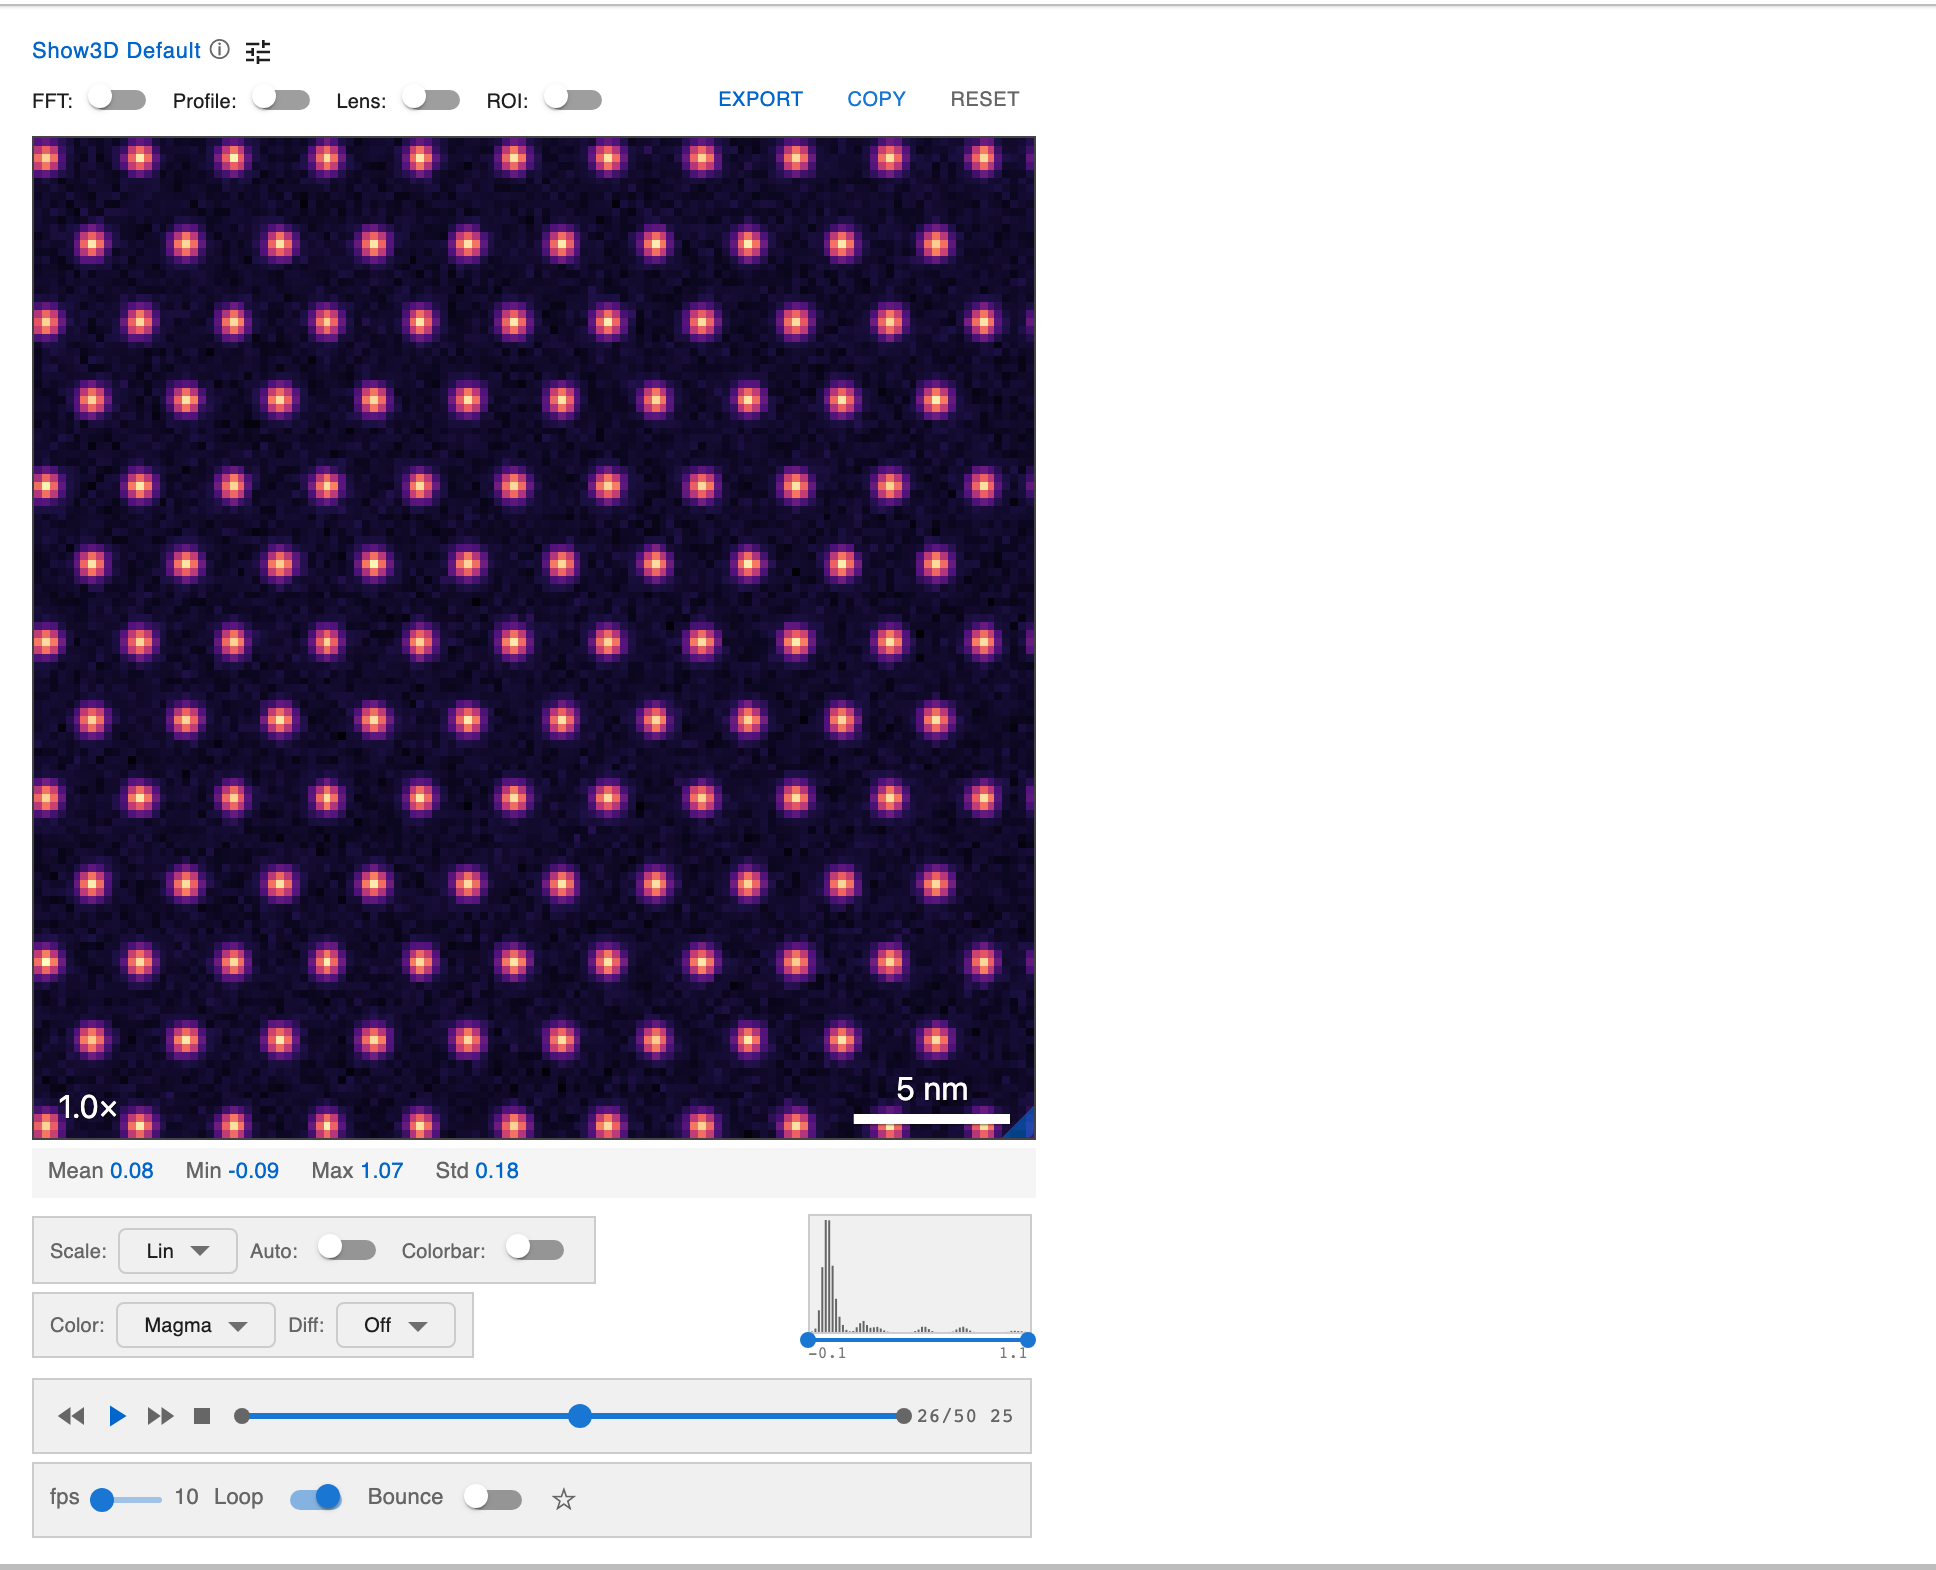Enable the Colorbar toggle
Screen dimensions: 1936x1570
(534, 1249)
